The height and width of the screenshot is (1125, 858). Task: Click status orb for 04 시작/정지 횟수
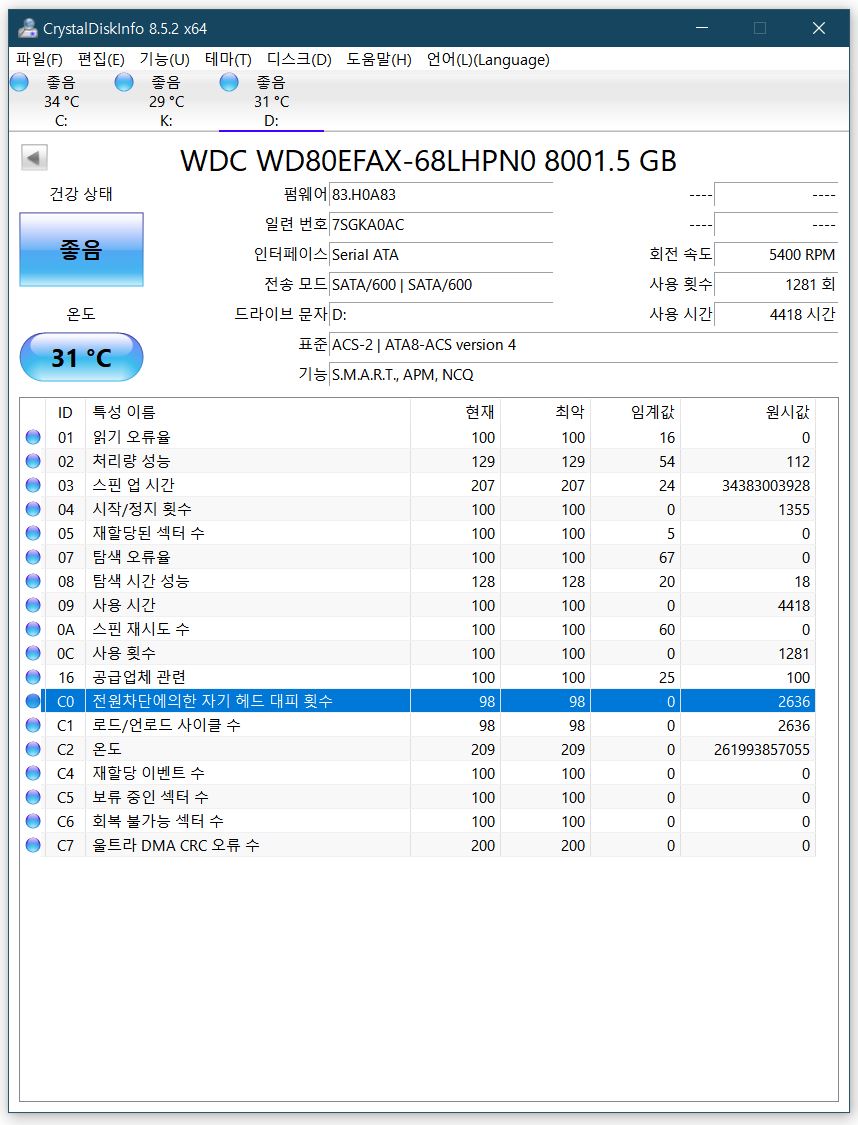click(33, 509)
